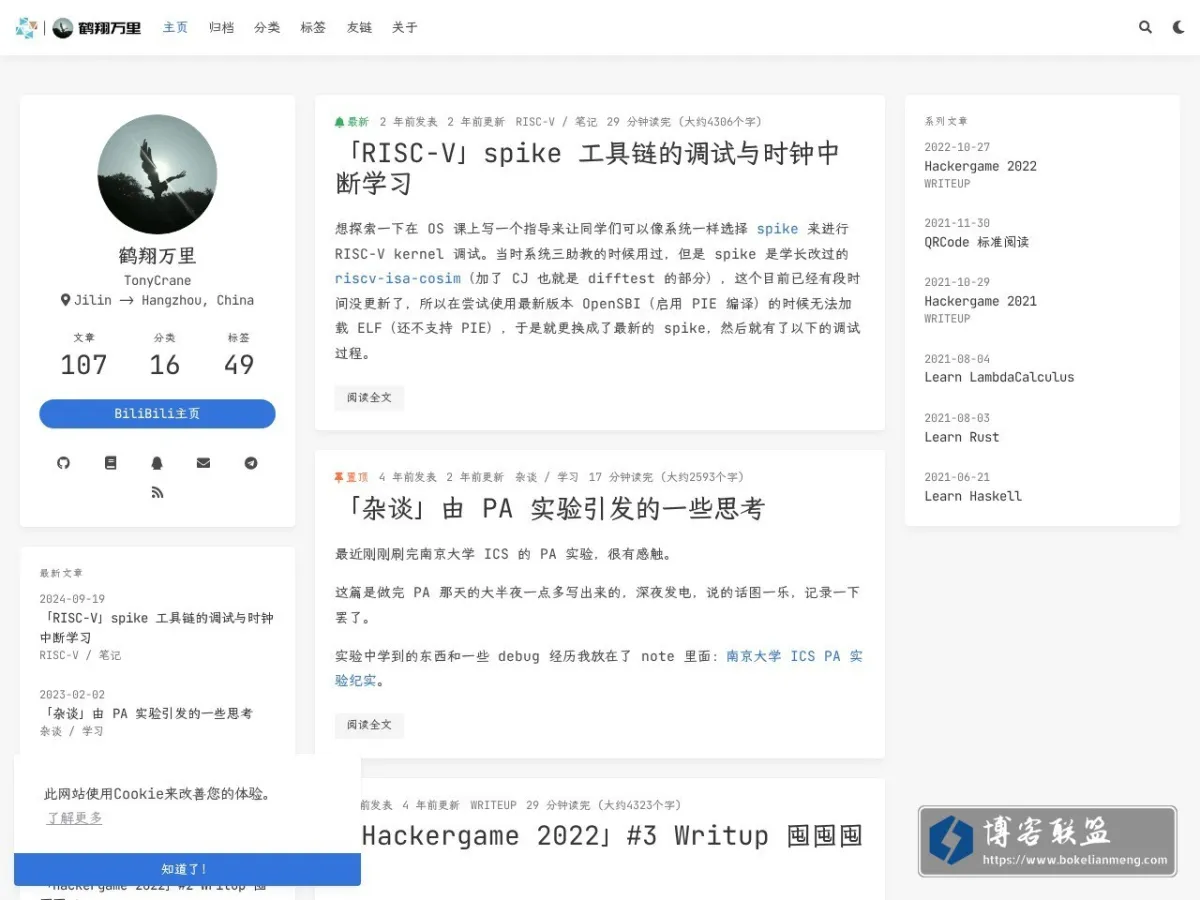The height and width of the screenshot is (900, 1200).
Task: Toggle dark mode moon icon
Action: coord(1179,27)
